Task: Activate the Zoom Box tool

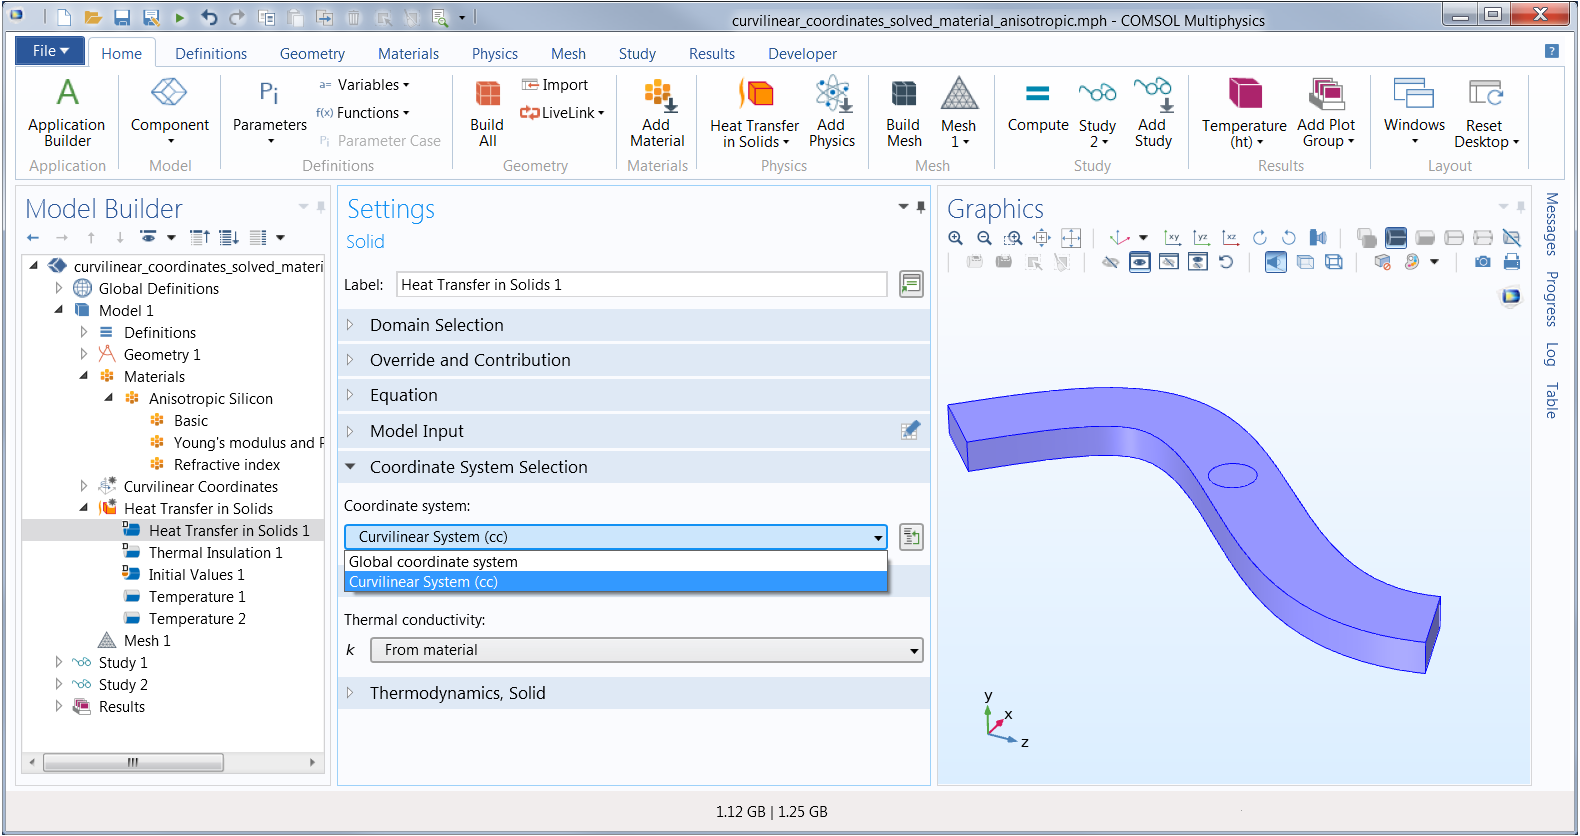Action: [1013, 238]
